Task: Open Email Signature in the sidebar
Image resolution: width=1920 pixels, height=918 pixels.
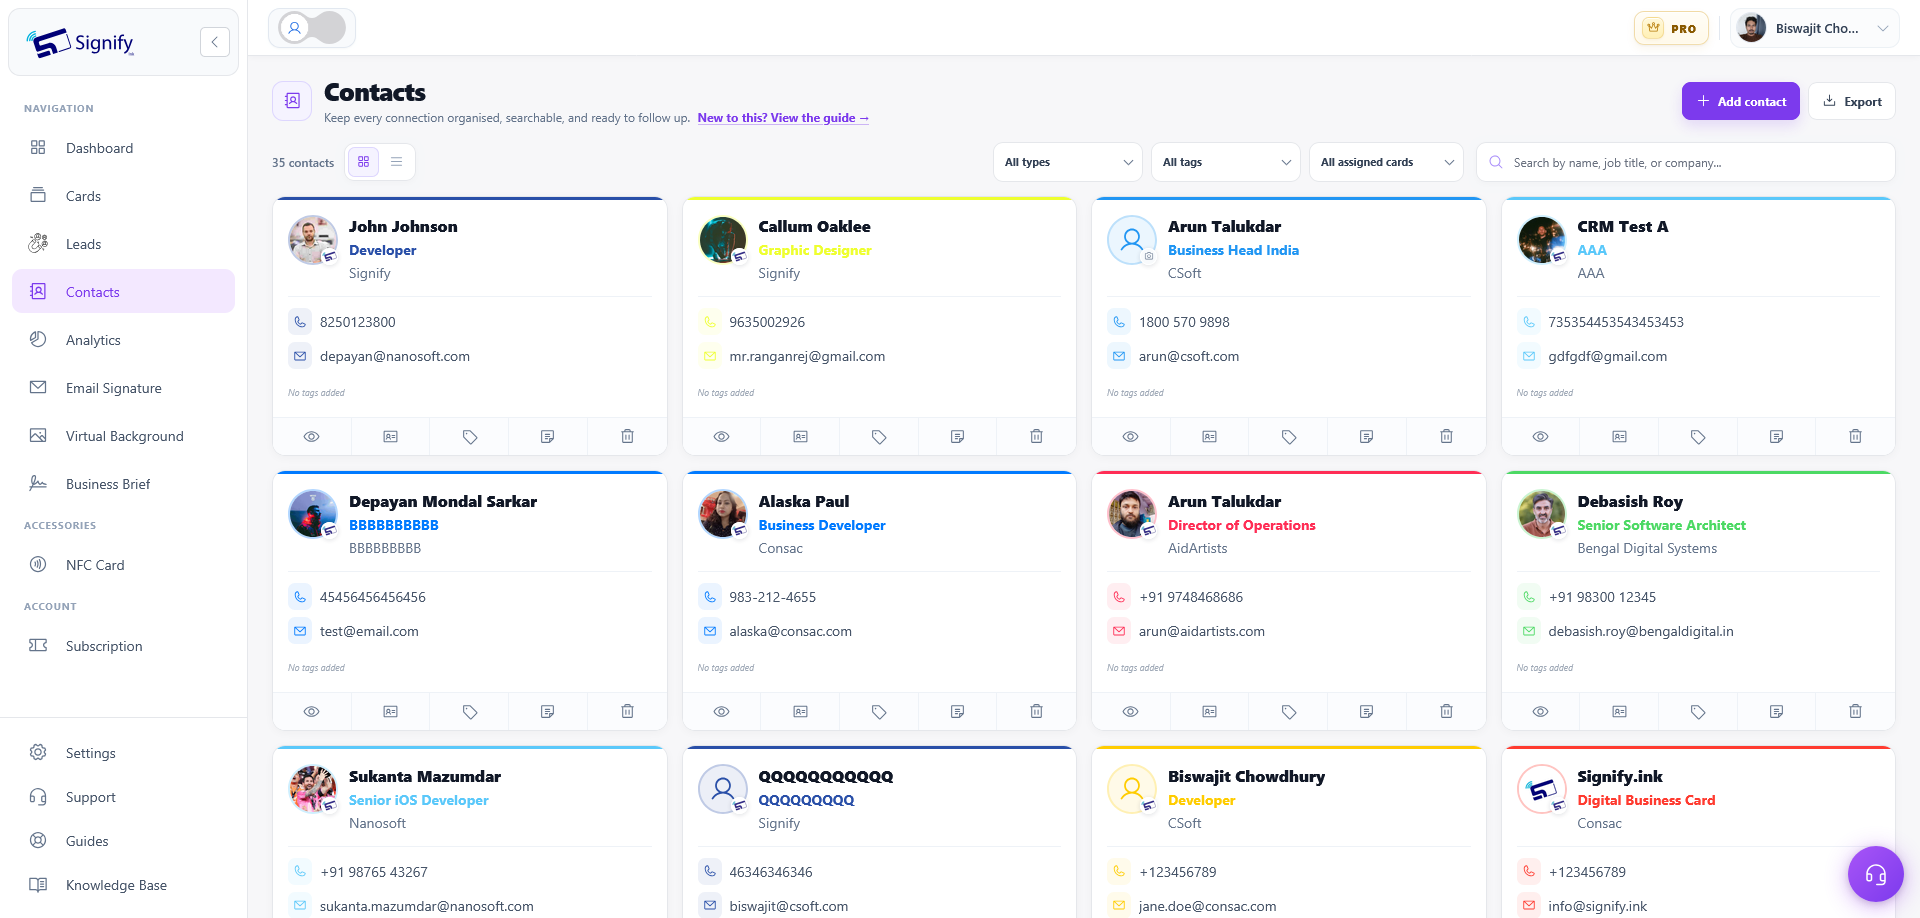Action: (123, 388)
